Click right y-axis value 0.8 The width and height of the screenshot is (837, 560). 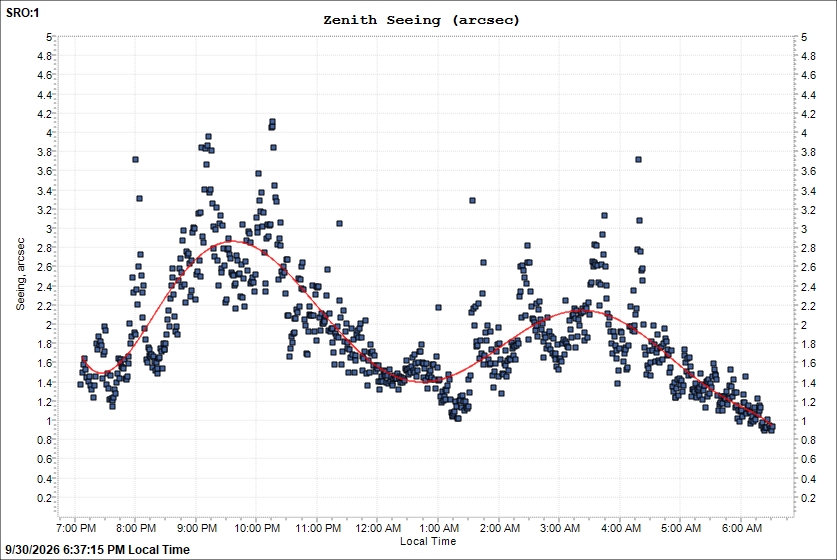[809, 440]
